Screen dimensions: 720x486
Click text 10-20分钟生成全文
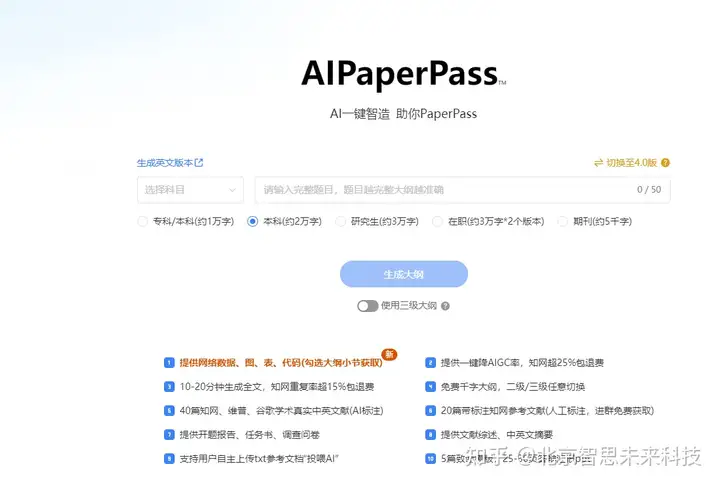click(222, 387)
